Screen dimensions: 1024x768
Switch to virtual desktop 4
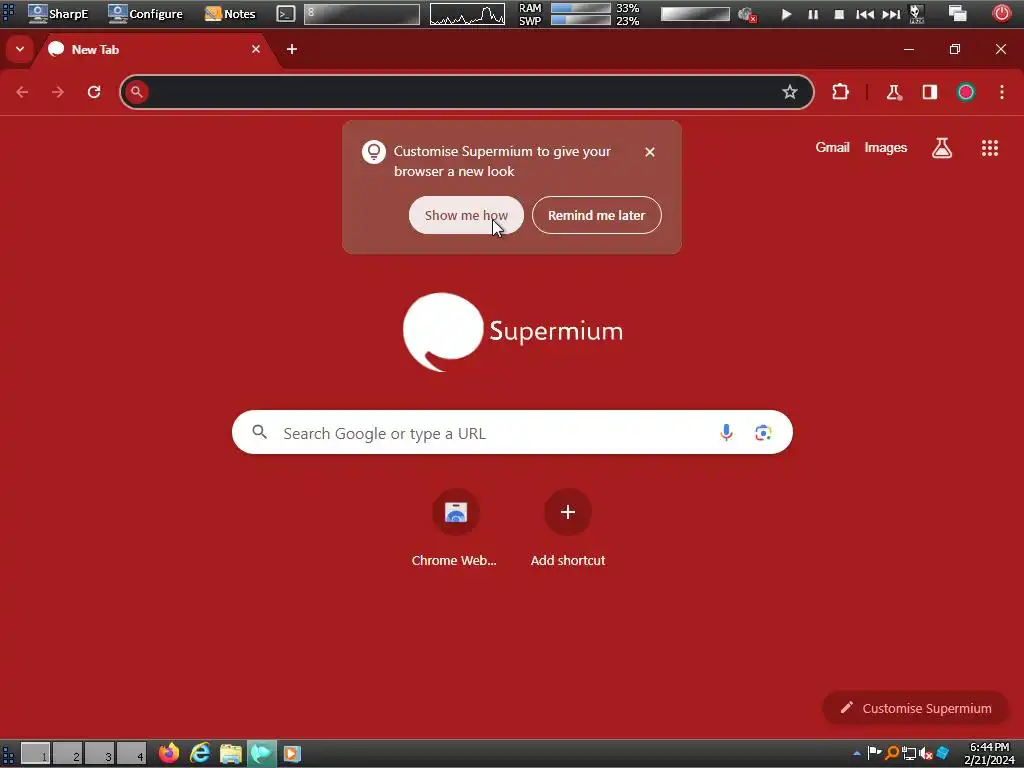[x=131, y=753]
